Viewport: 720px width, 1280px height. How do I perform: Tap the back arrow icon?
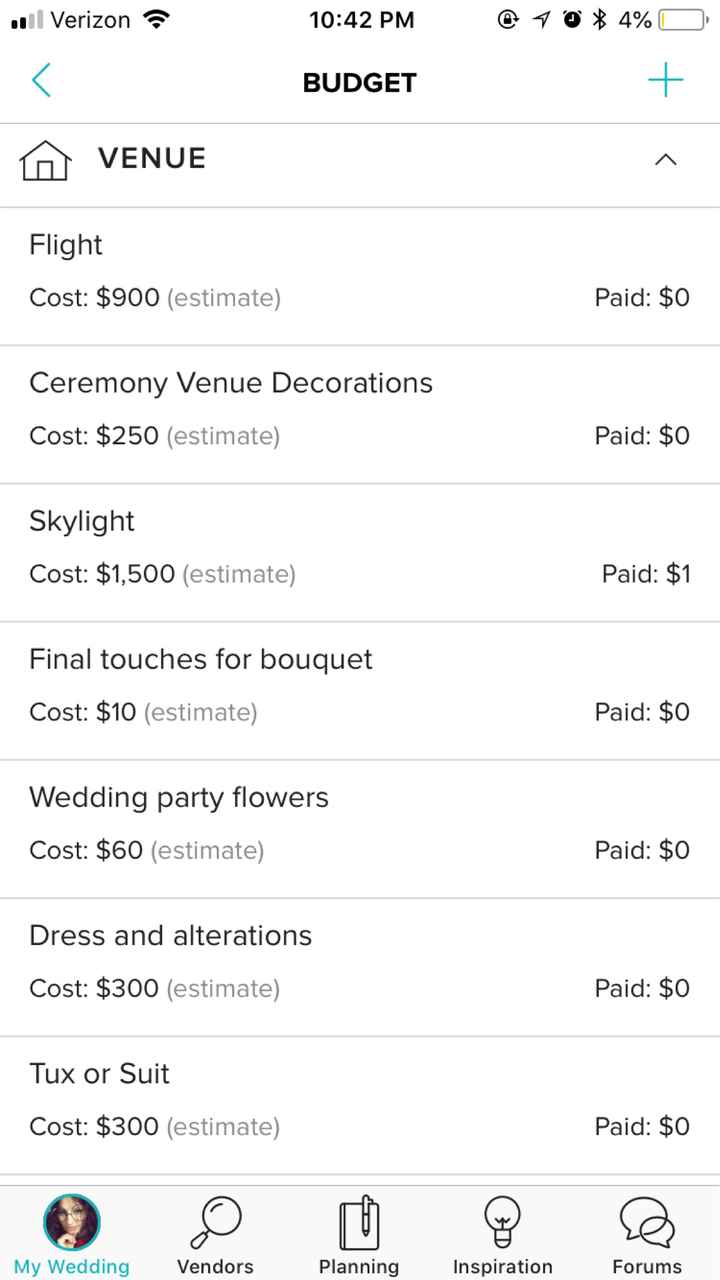(41, 81)
